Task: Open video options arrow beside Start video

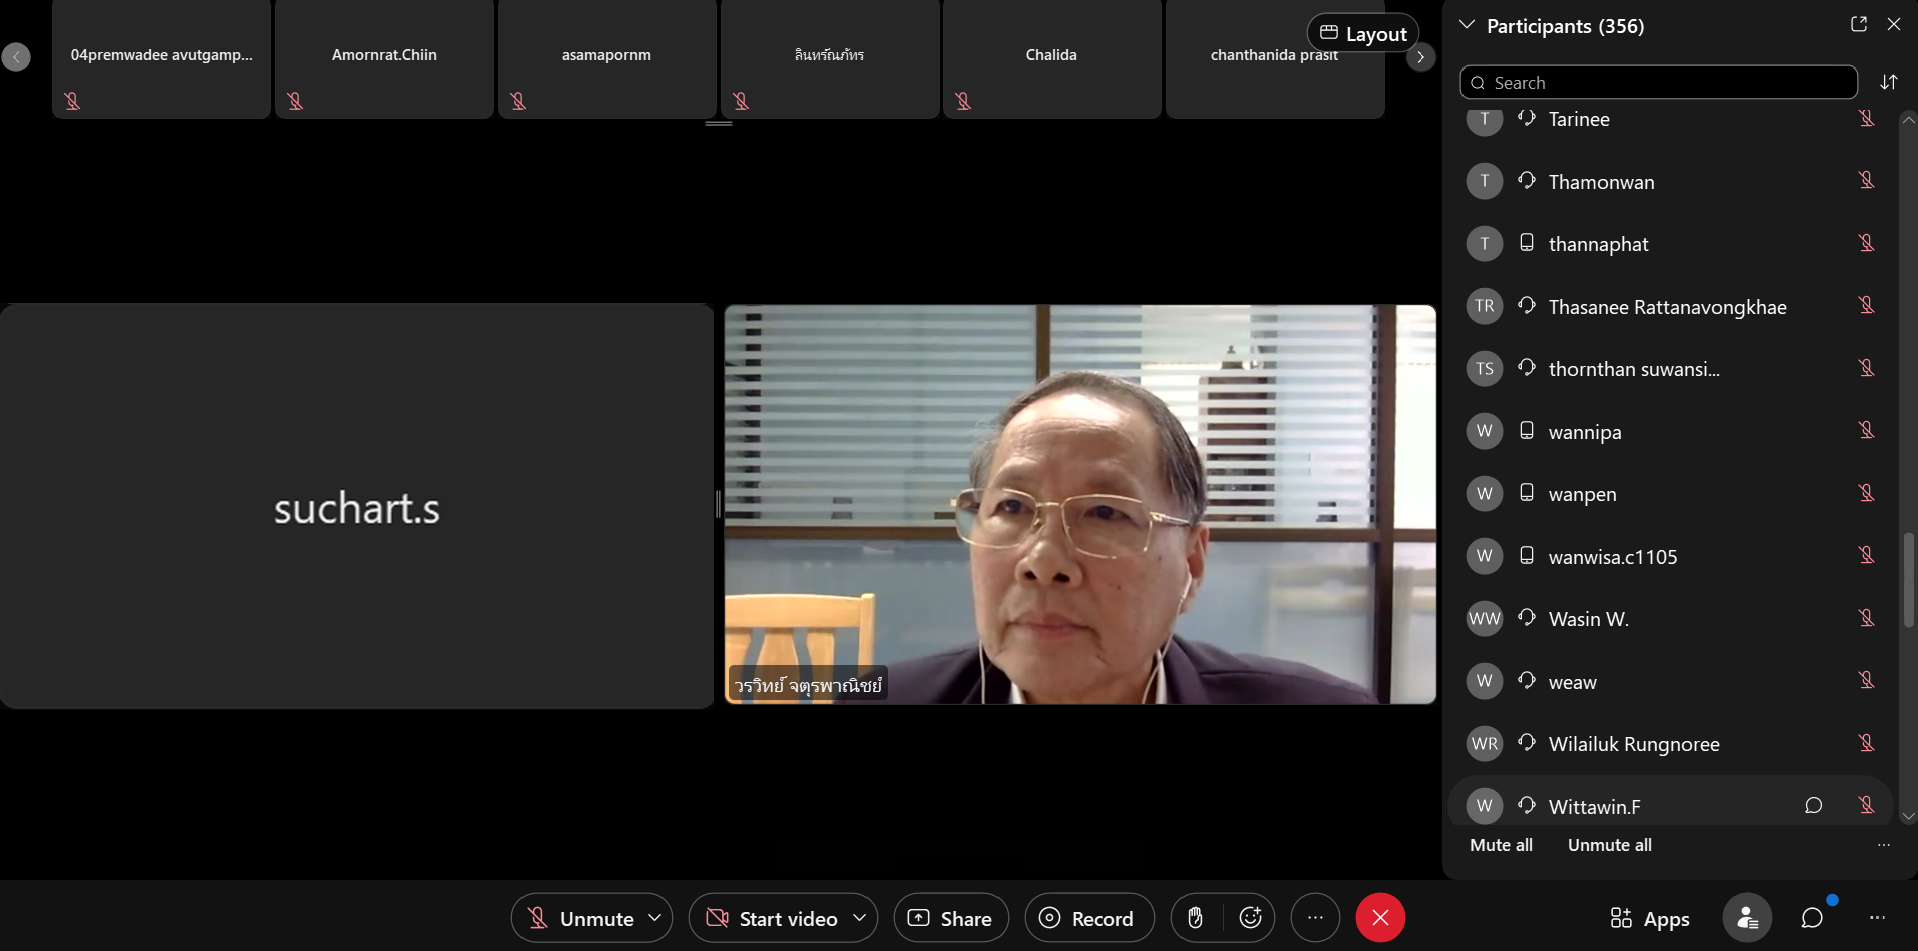Action: (x=859, y=918)
